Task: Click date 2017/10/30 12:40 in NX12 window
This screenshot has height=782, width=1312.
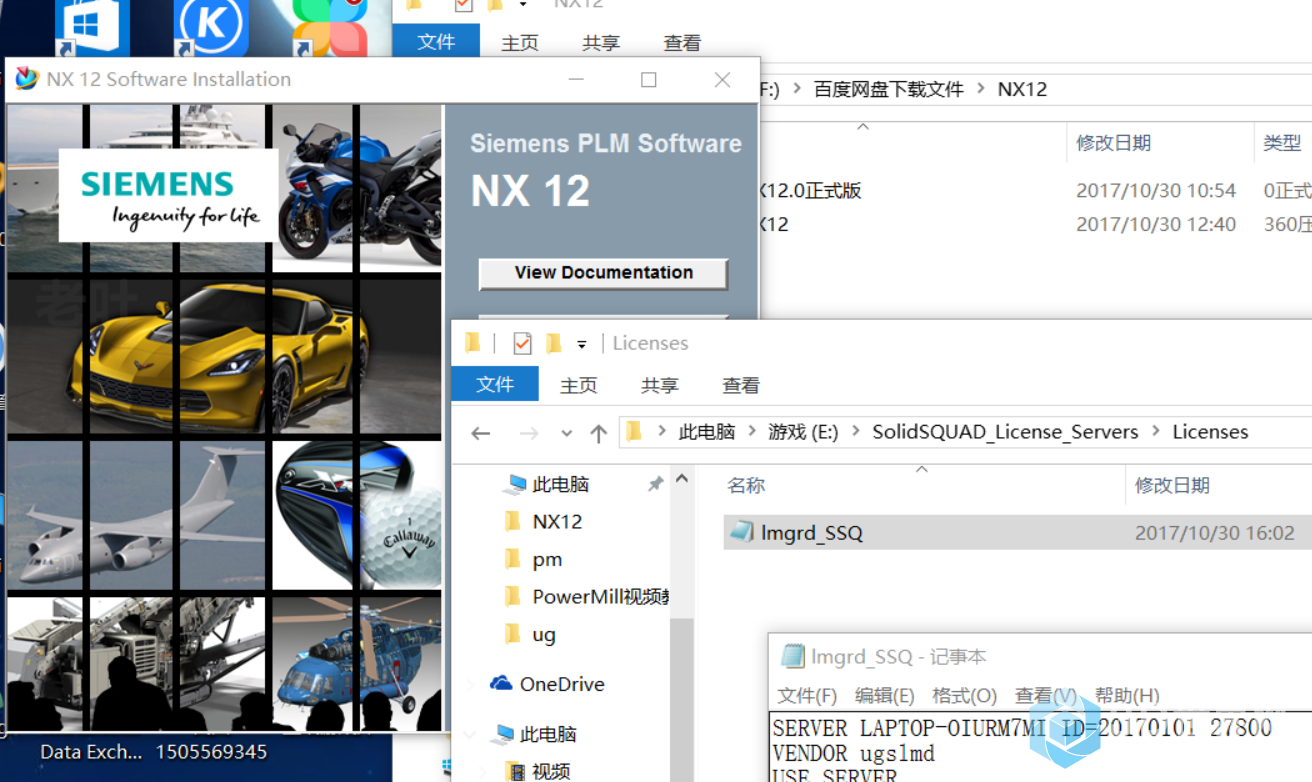Action: 1156,224
